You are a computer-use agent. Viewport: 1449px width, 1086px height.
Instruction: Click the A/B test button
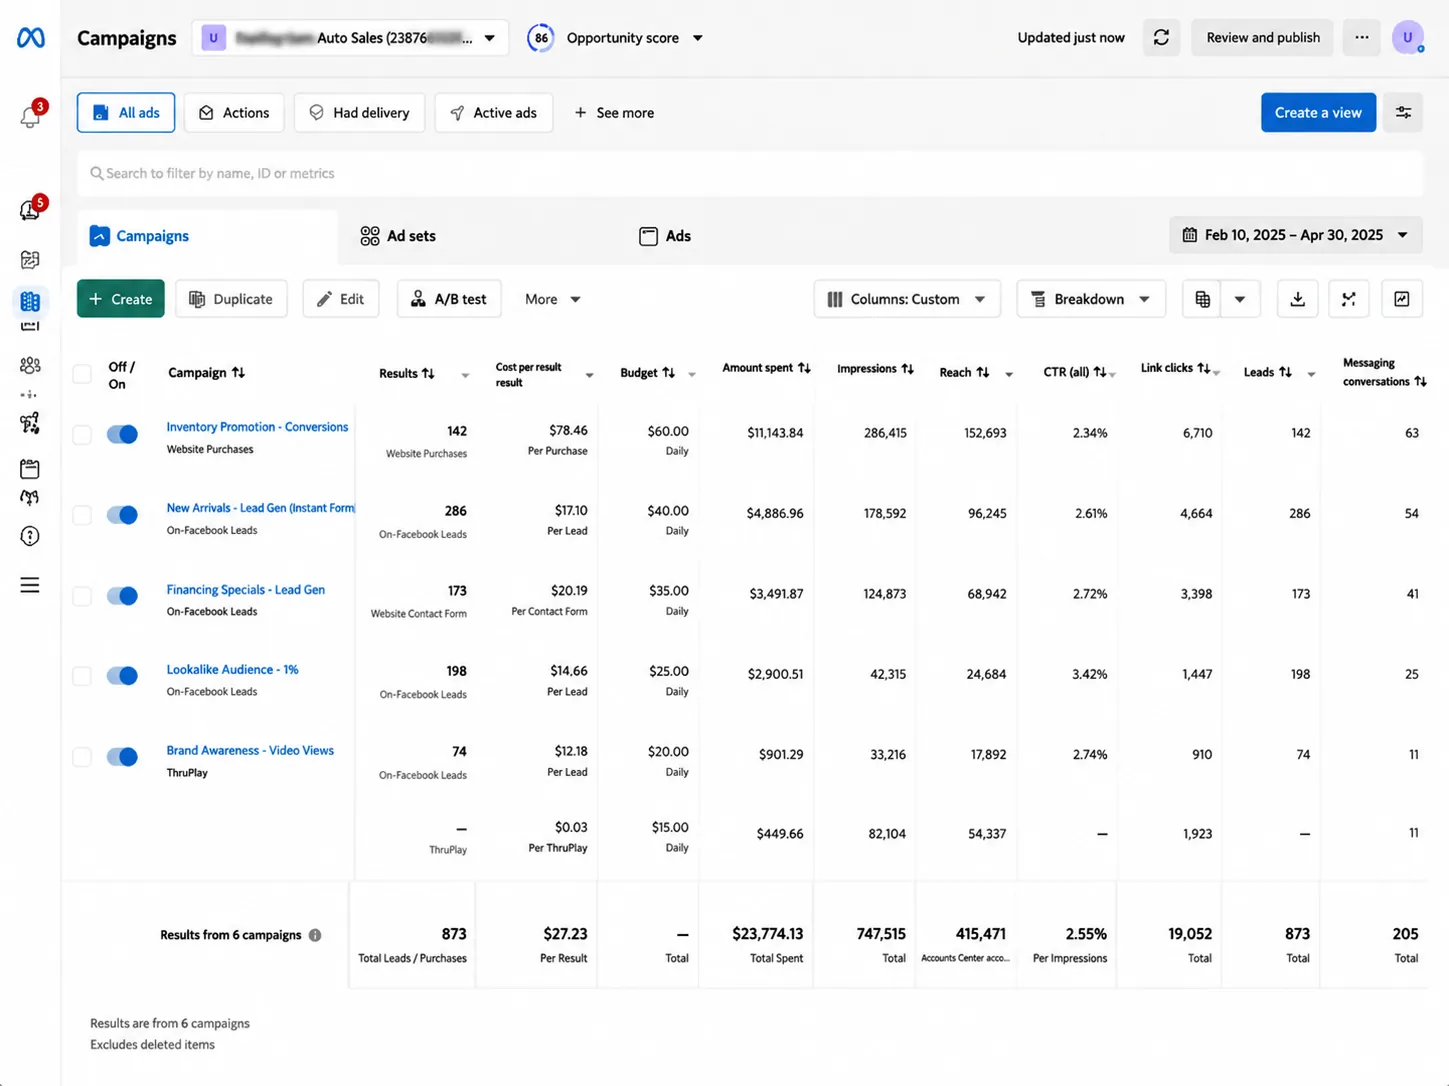click(448, 299)
